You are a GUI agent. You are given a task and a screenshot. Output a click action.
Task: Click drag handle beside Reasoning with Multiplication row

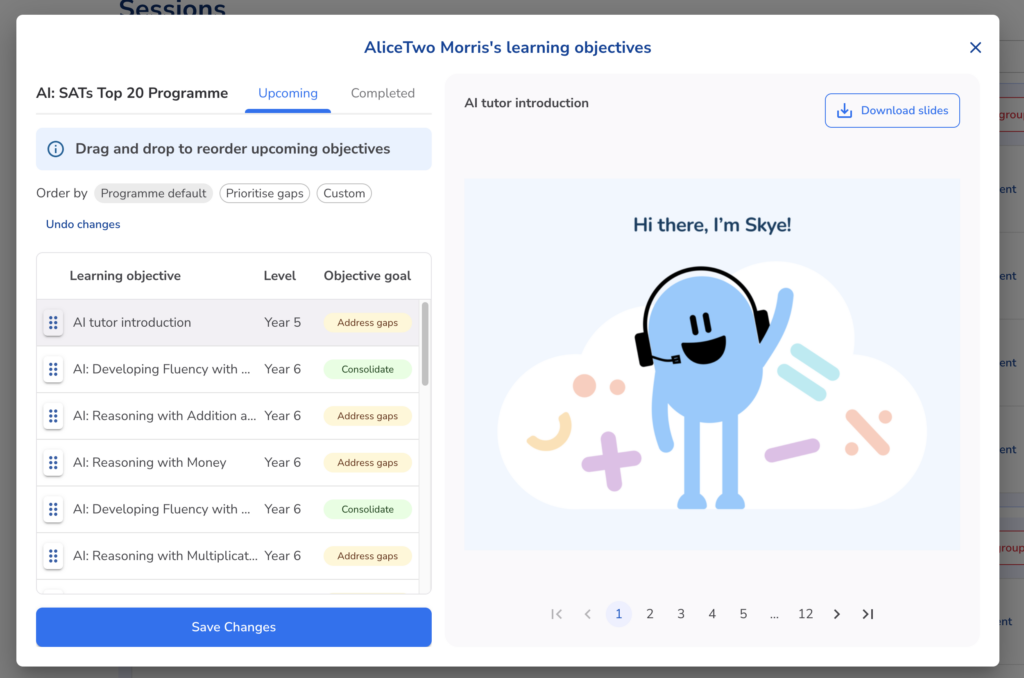coord(53,556)
